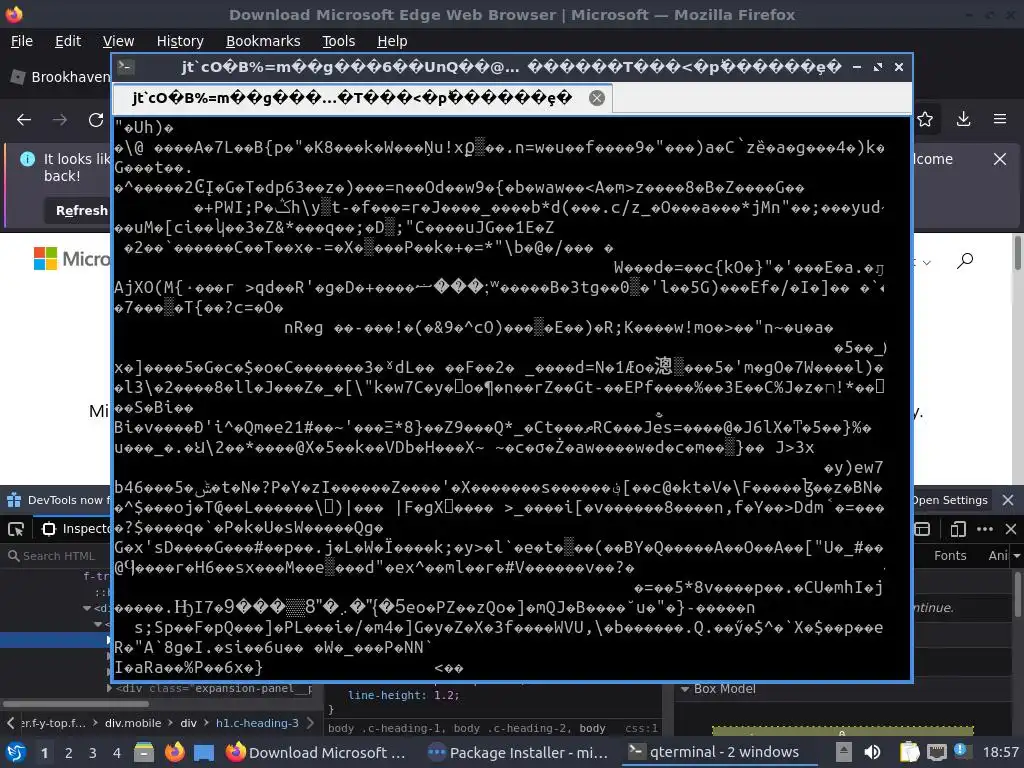Screen dimensions: 1024x768
Task: Jump back through breadcrumbs with the left chevron
Action: [x=10, y=723]
